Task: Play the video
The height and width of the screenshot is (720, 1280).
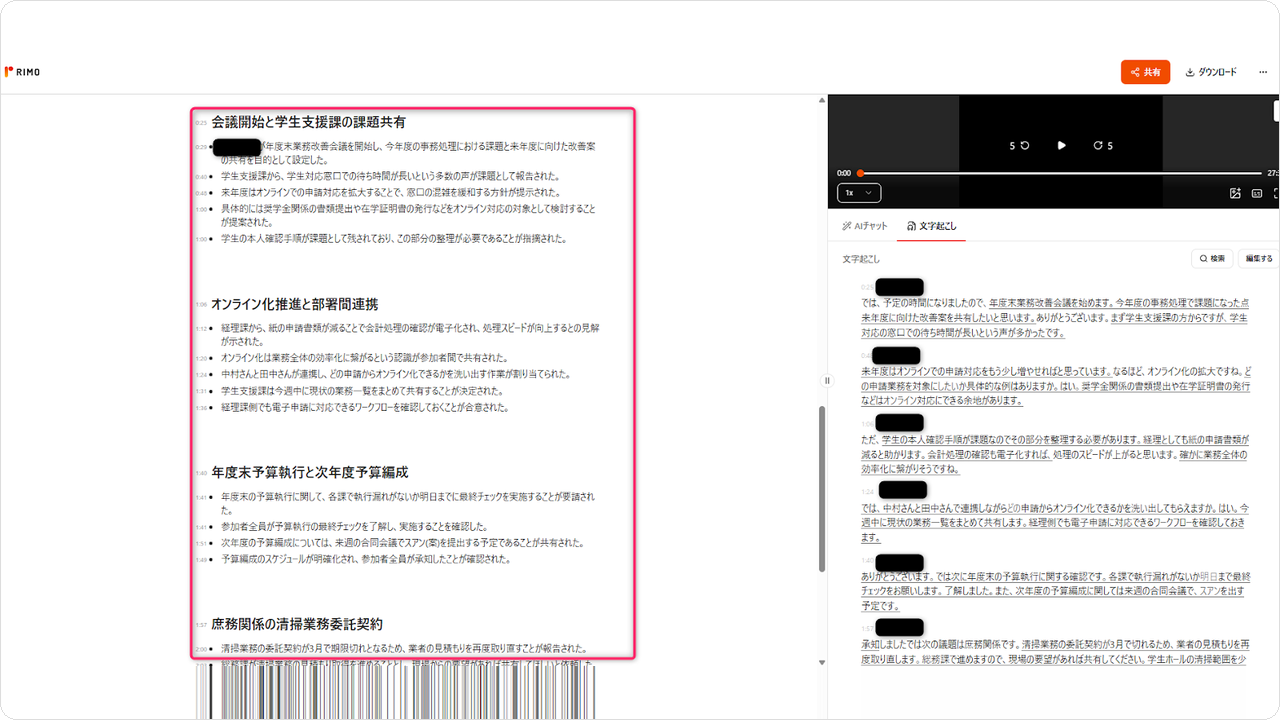Action: click(x=1061, y=145)
